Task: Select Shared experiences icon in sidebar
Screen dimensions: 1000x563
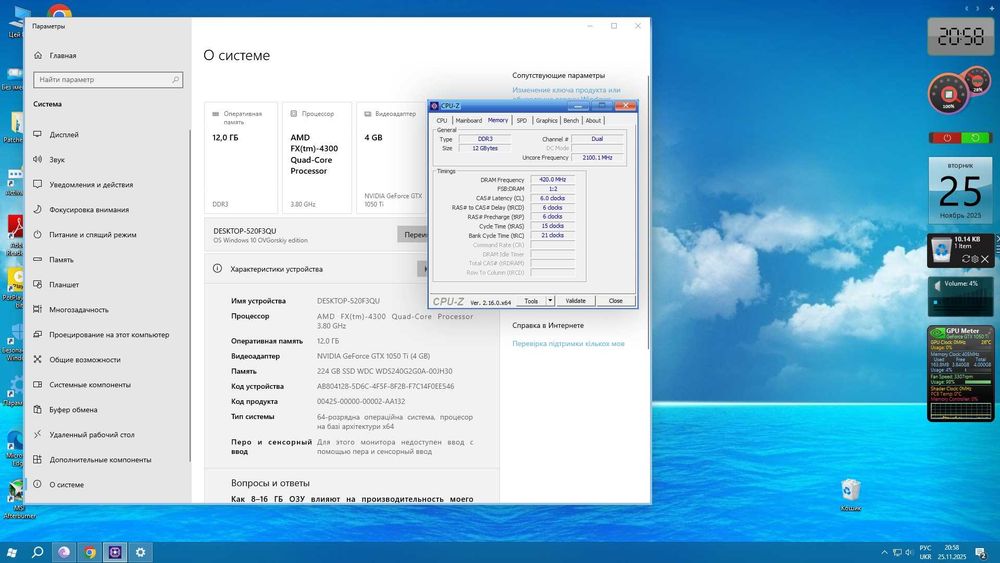Action: click(38, 360)
